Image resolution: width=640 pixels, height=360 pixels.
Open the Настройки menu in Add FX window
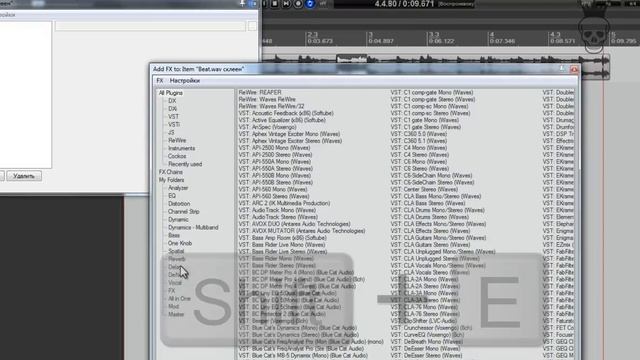(185, 81)
